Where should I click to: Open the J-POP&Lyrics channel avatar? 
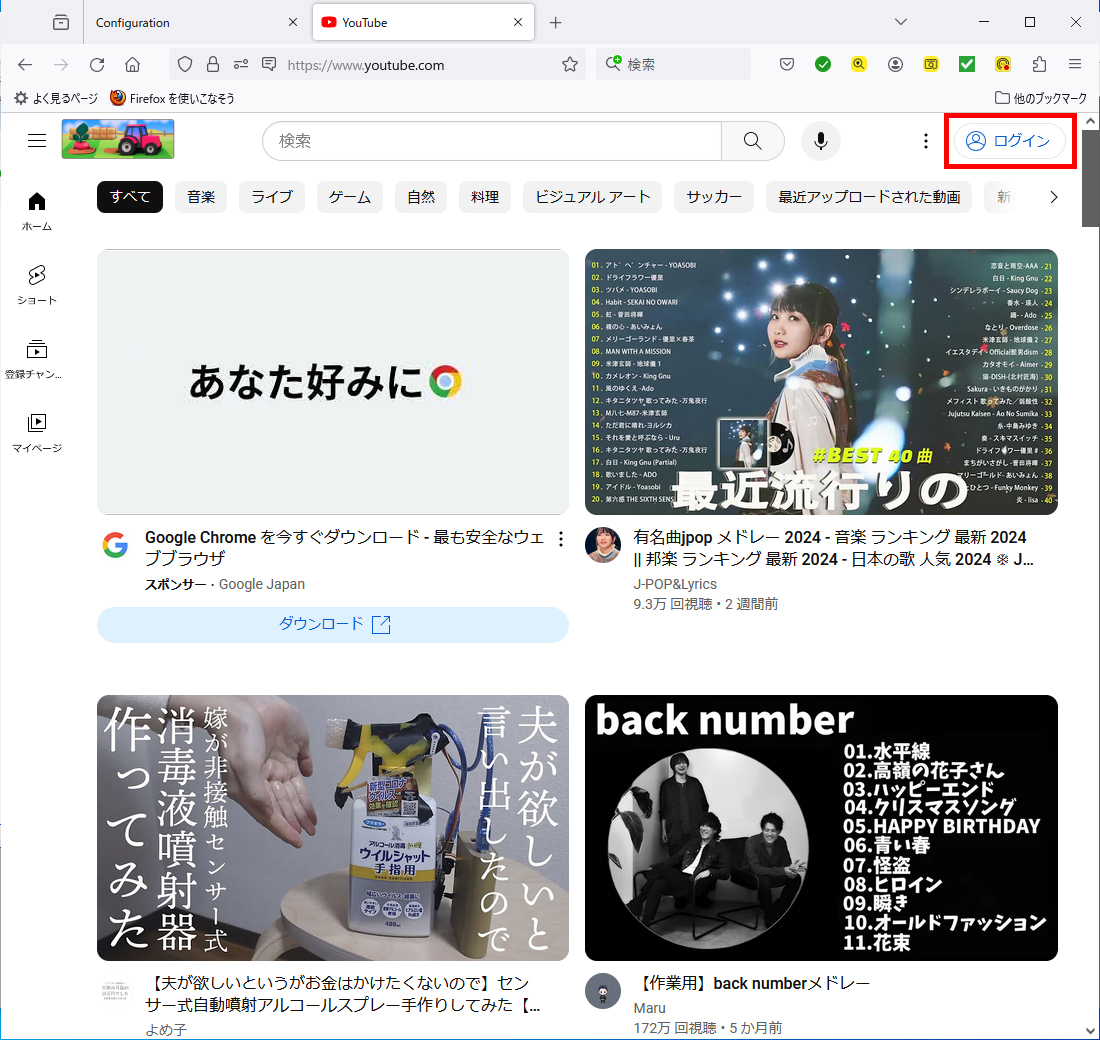603,545
